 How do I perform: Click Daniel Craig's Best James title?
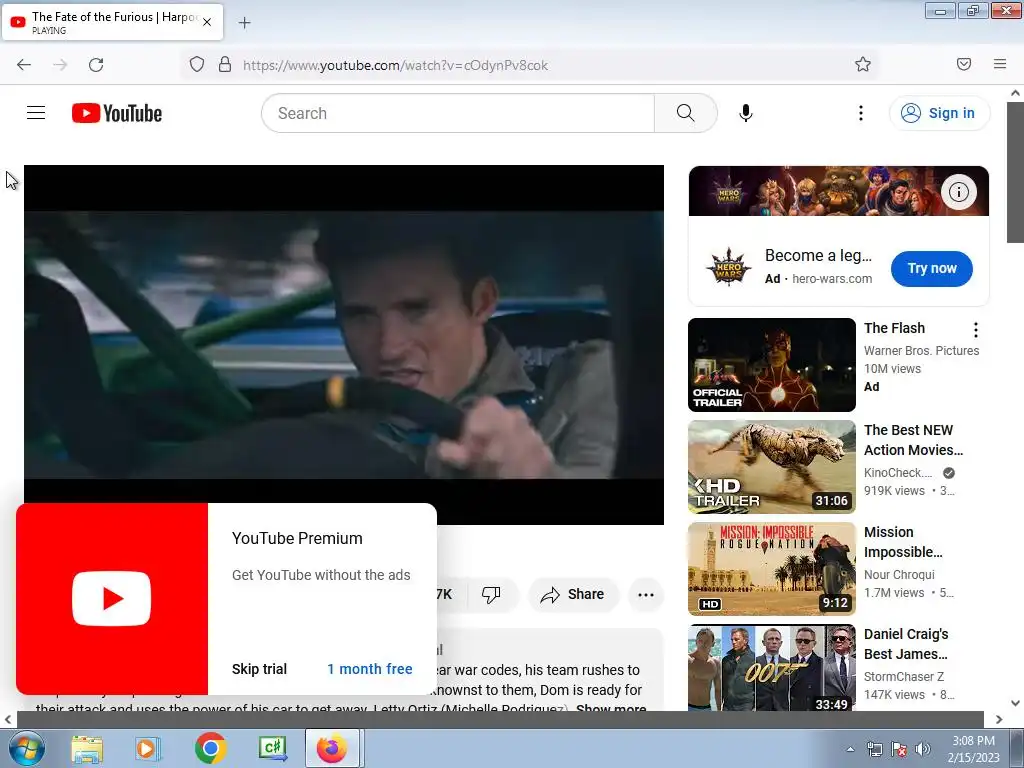coord(906,644)
